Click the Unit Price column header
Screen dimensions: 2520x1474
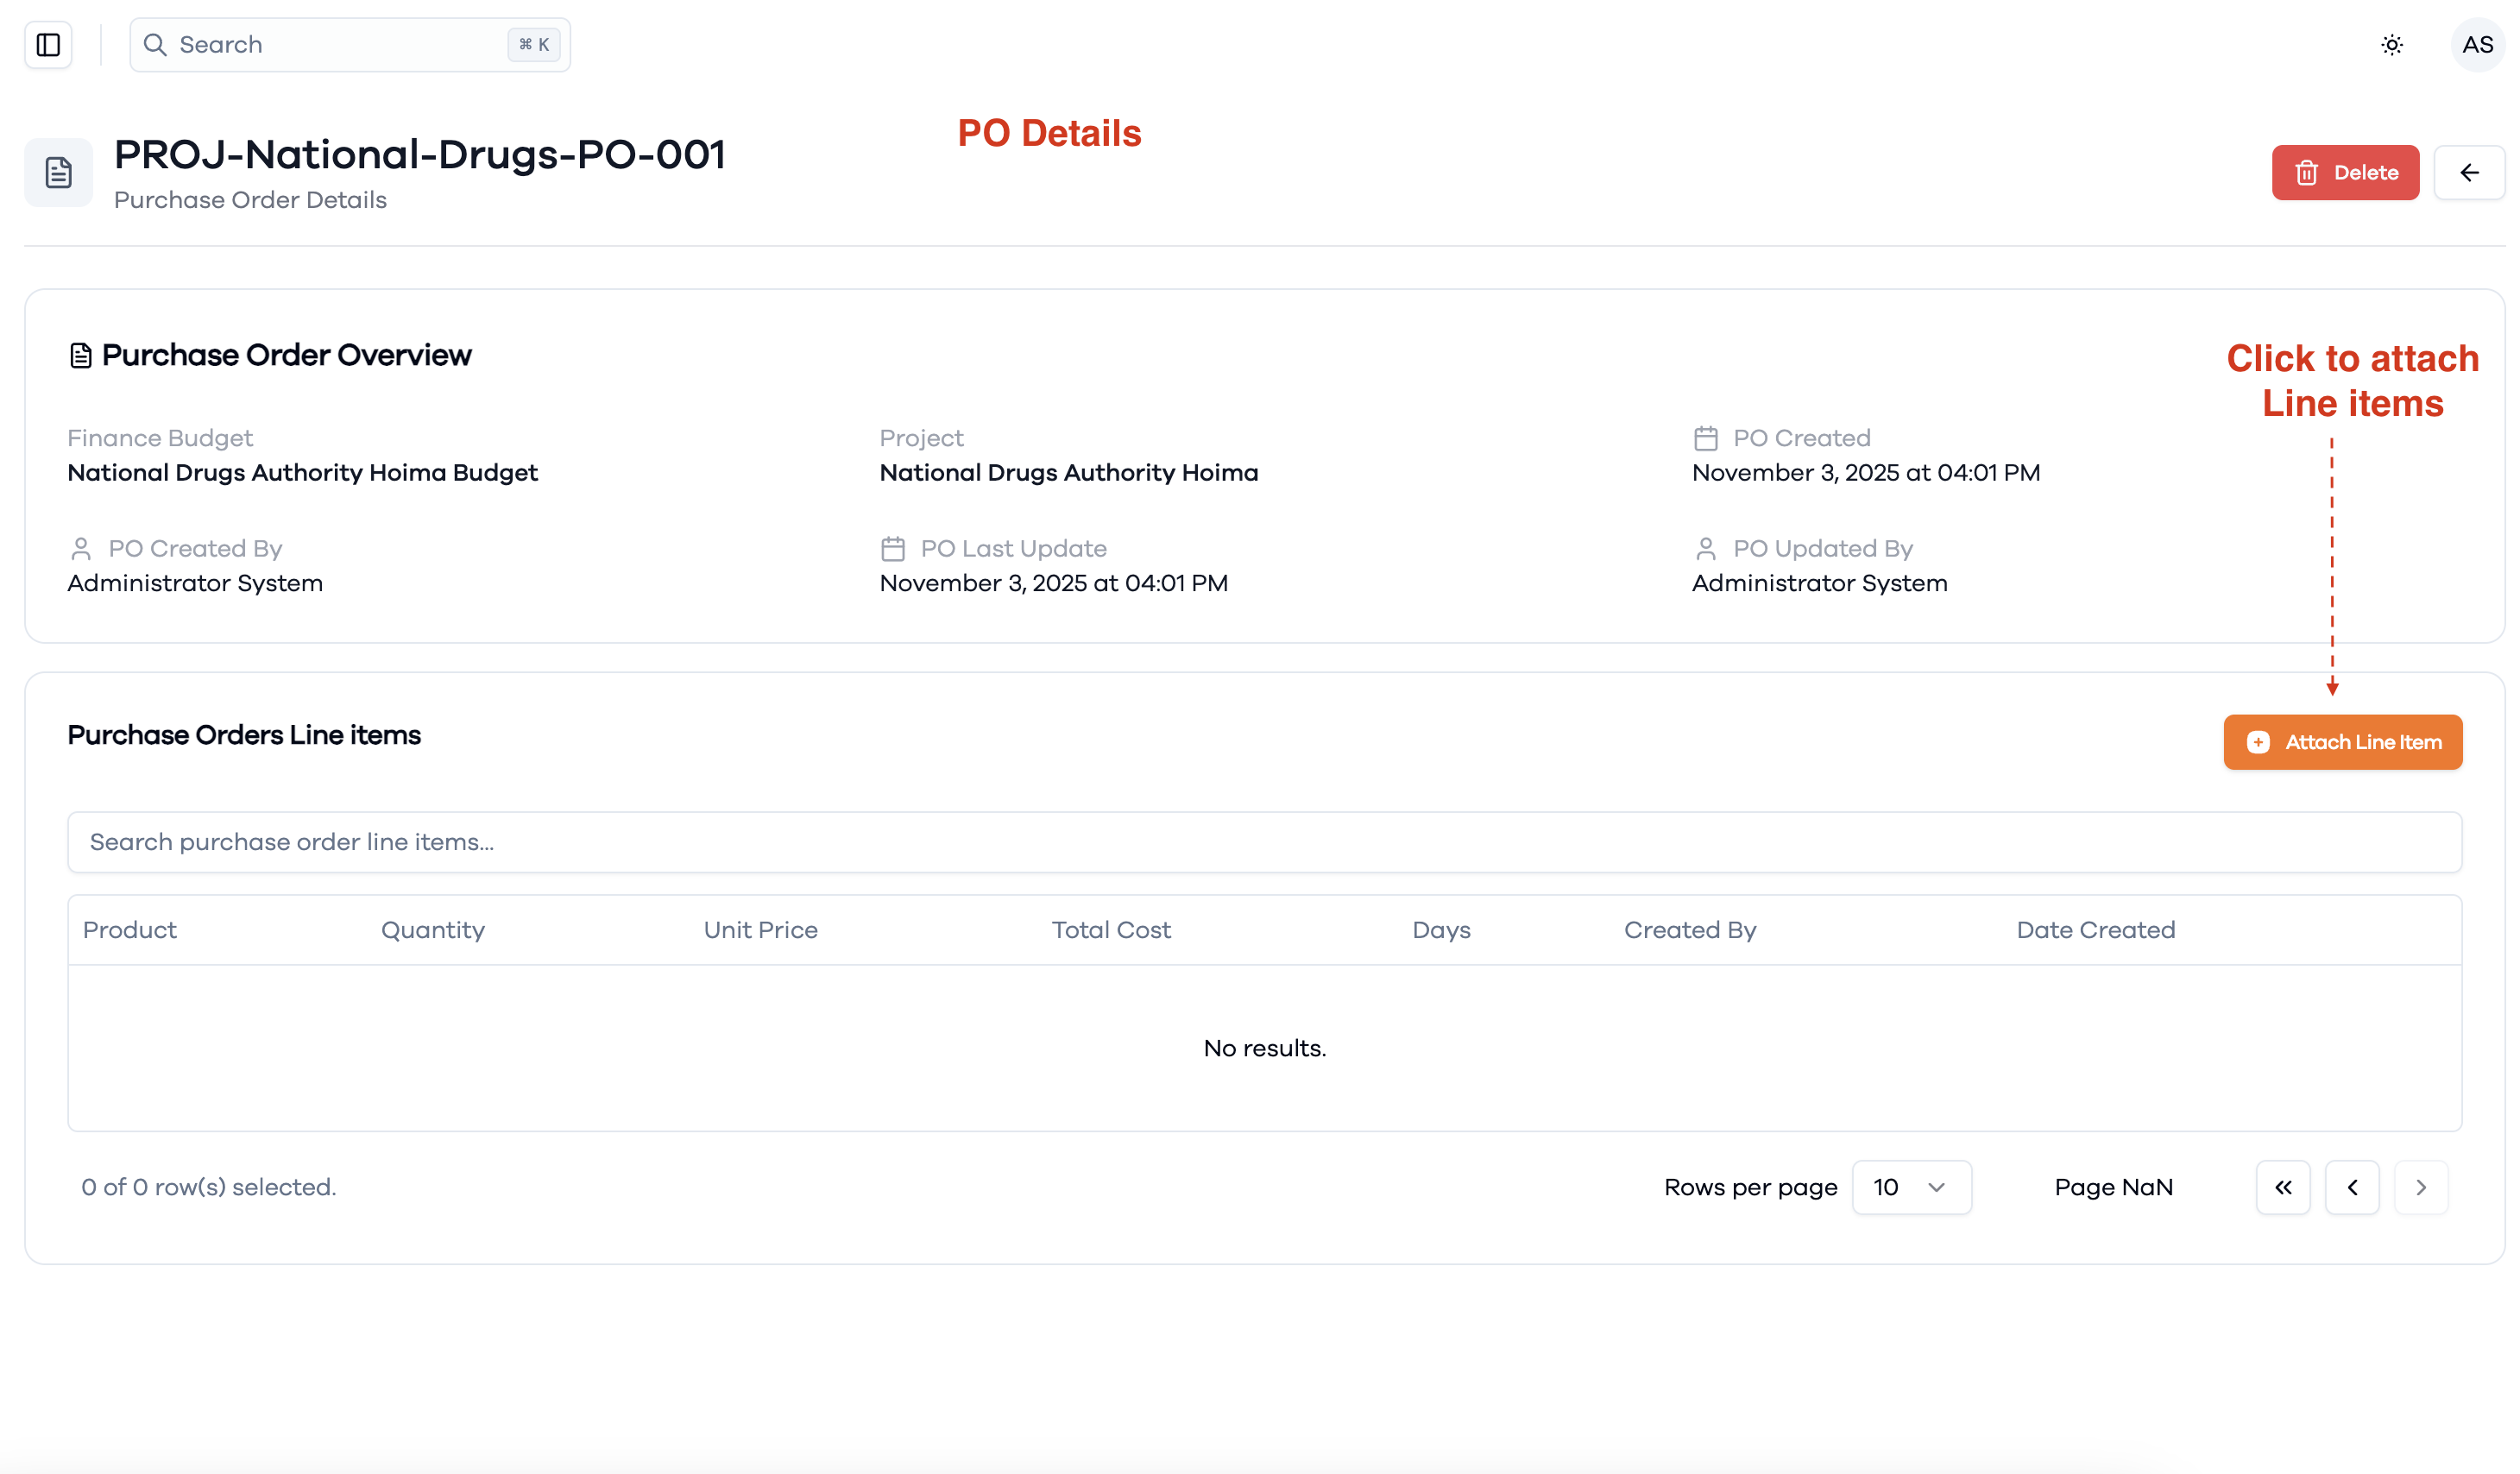tap(761, 930)
